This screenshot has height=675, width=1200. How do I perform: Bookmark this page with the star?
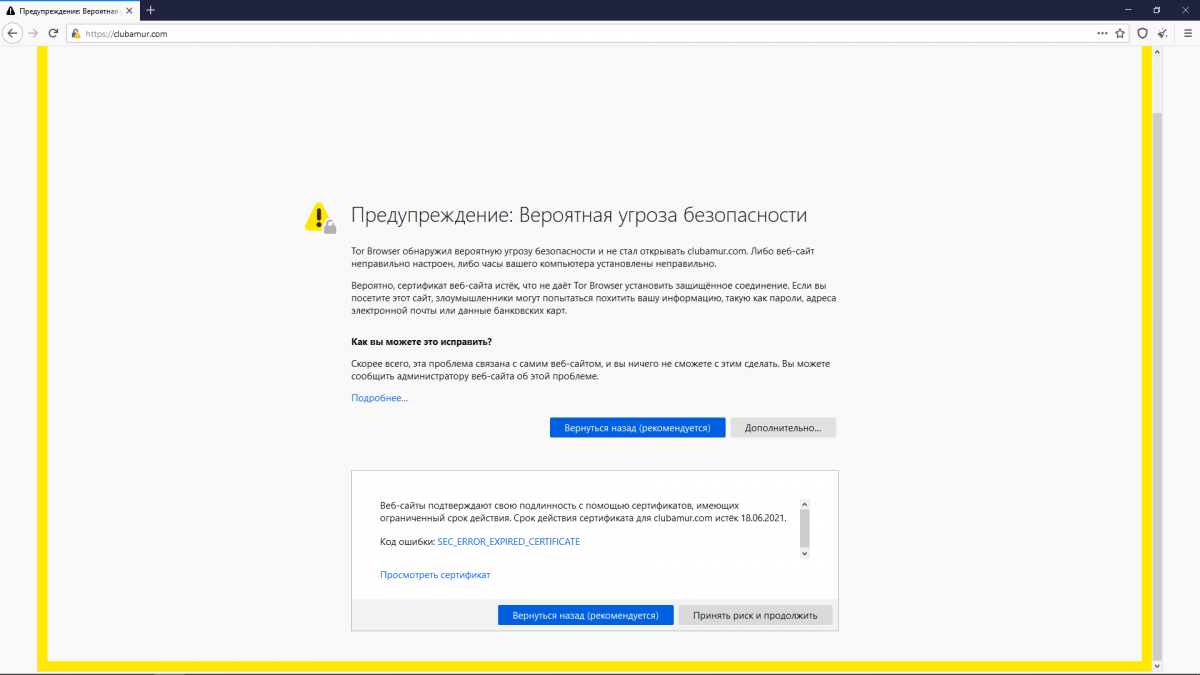tap(1120, 33)
